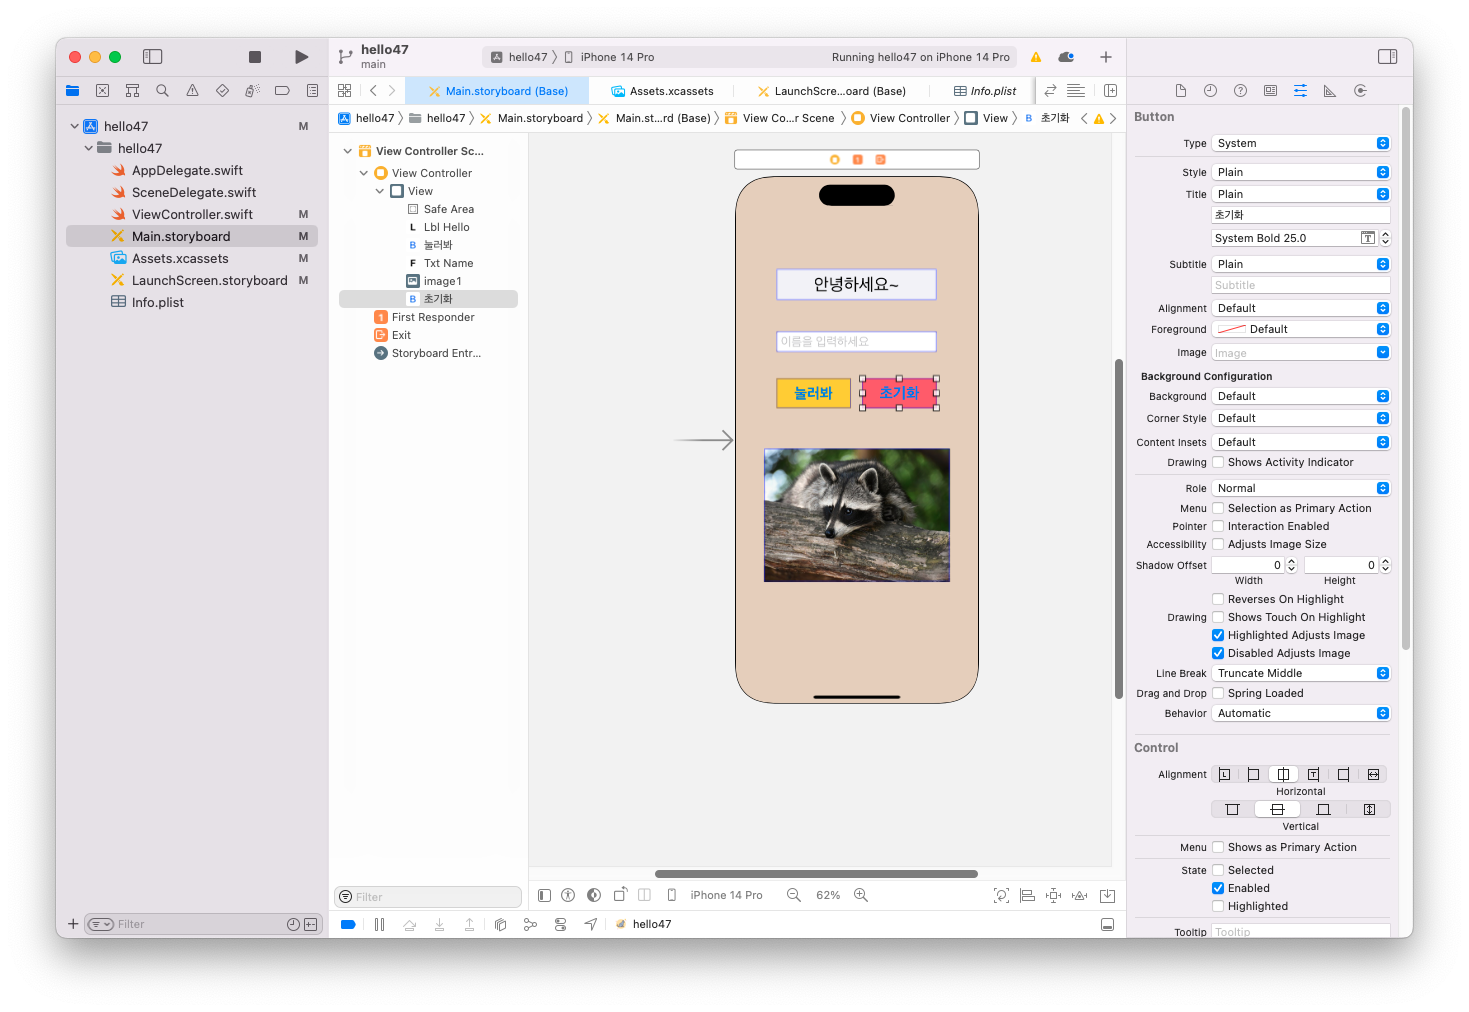The image size is (1469, 1012).
Task: Run the project with the play button
Action: (x=301, y=57)
